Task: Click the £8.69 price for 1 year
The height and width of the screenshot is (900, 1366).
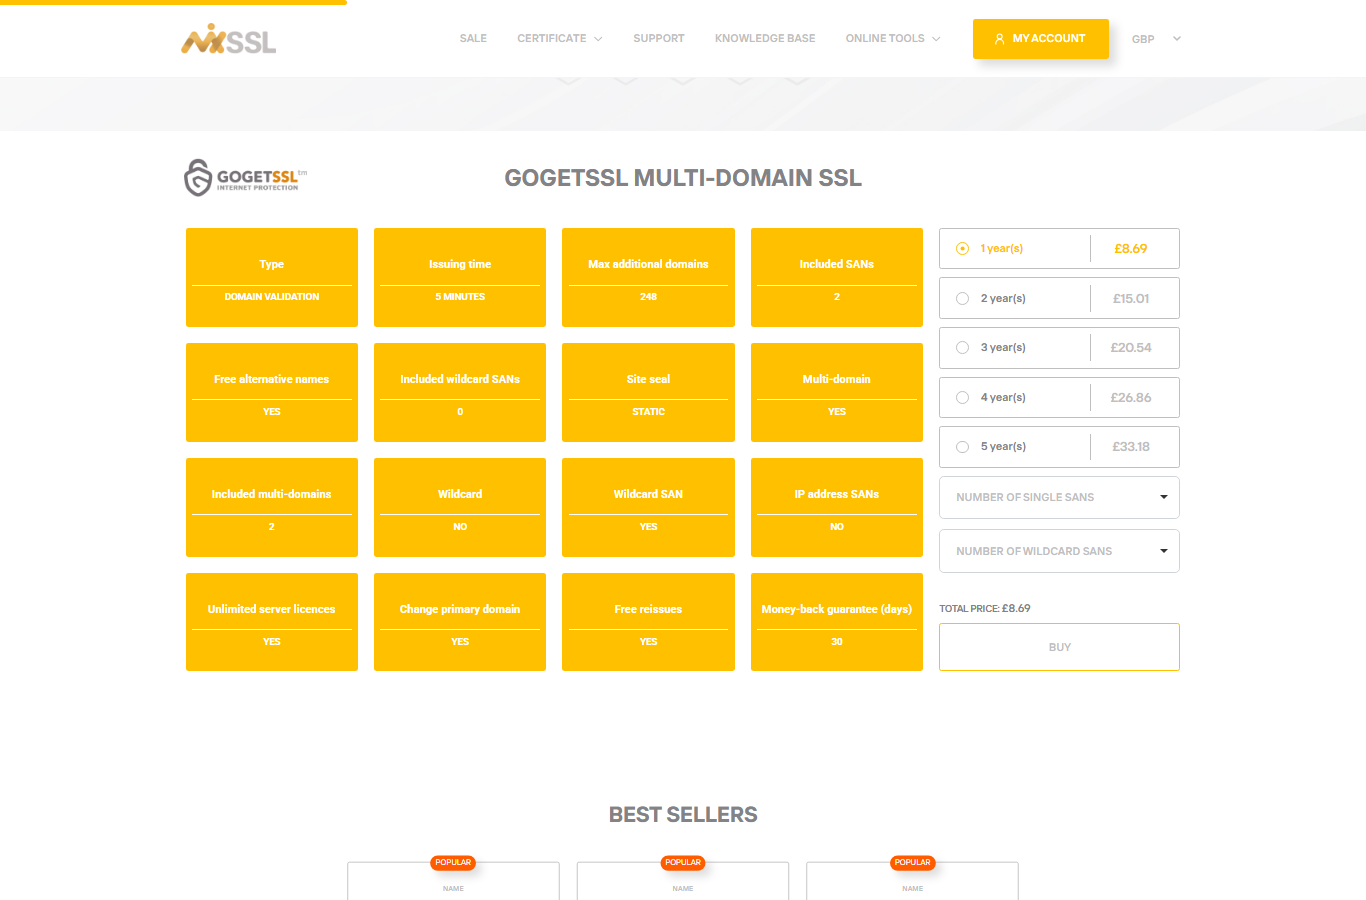Action: tap(1131, 249)
